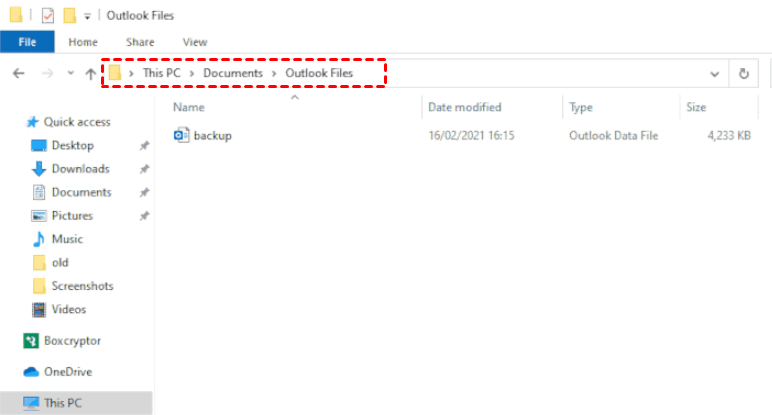Click This PC in the breadcrumb path

coord(163,73)
